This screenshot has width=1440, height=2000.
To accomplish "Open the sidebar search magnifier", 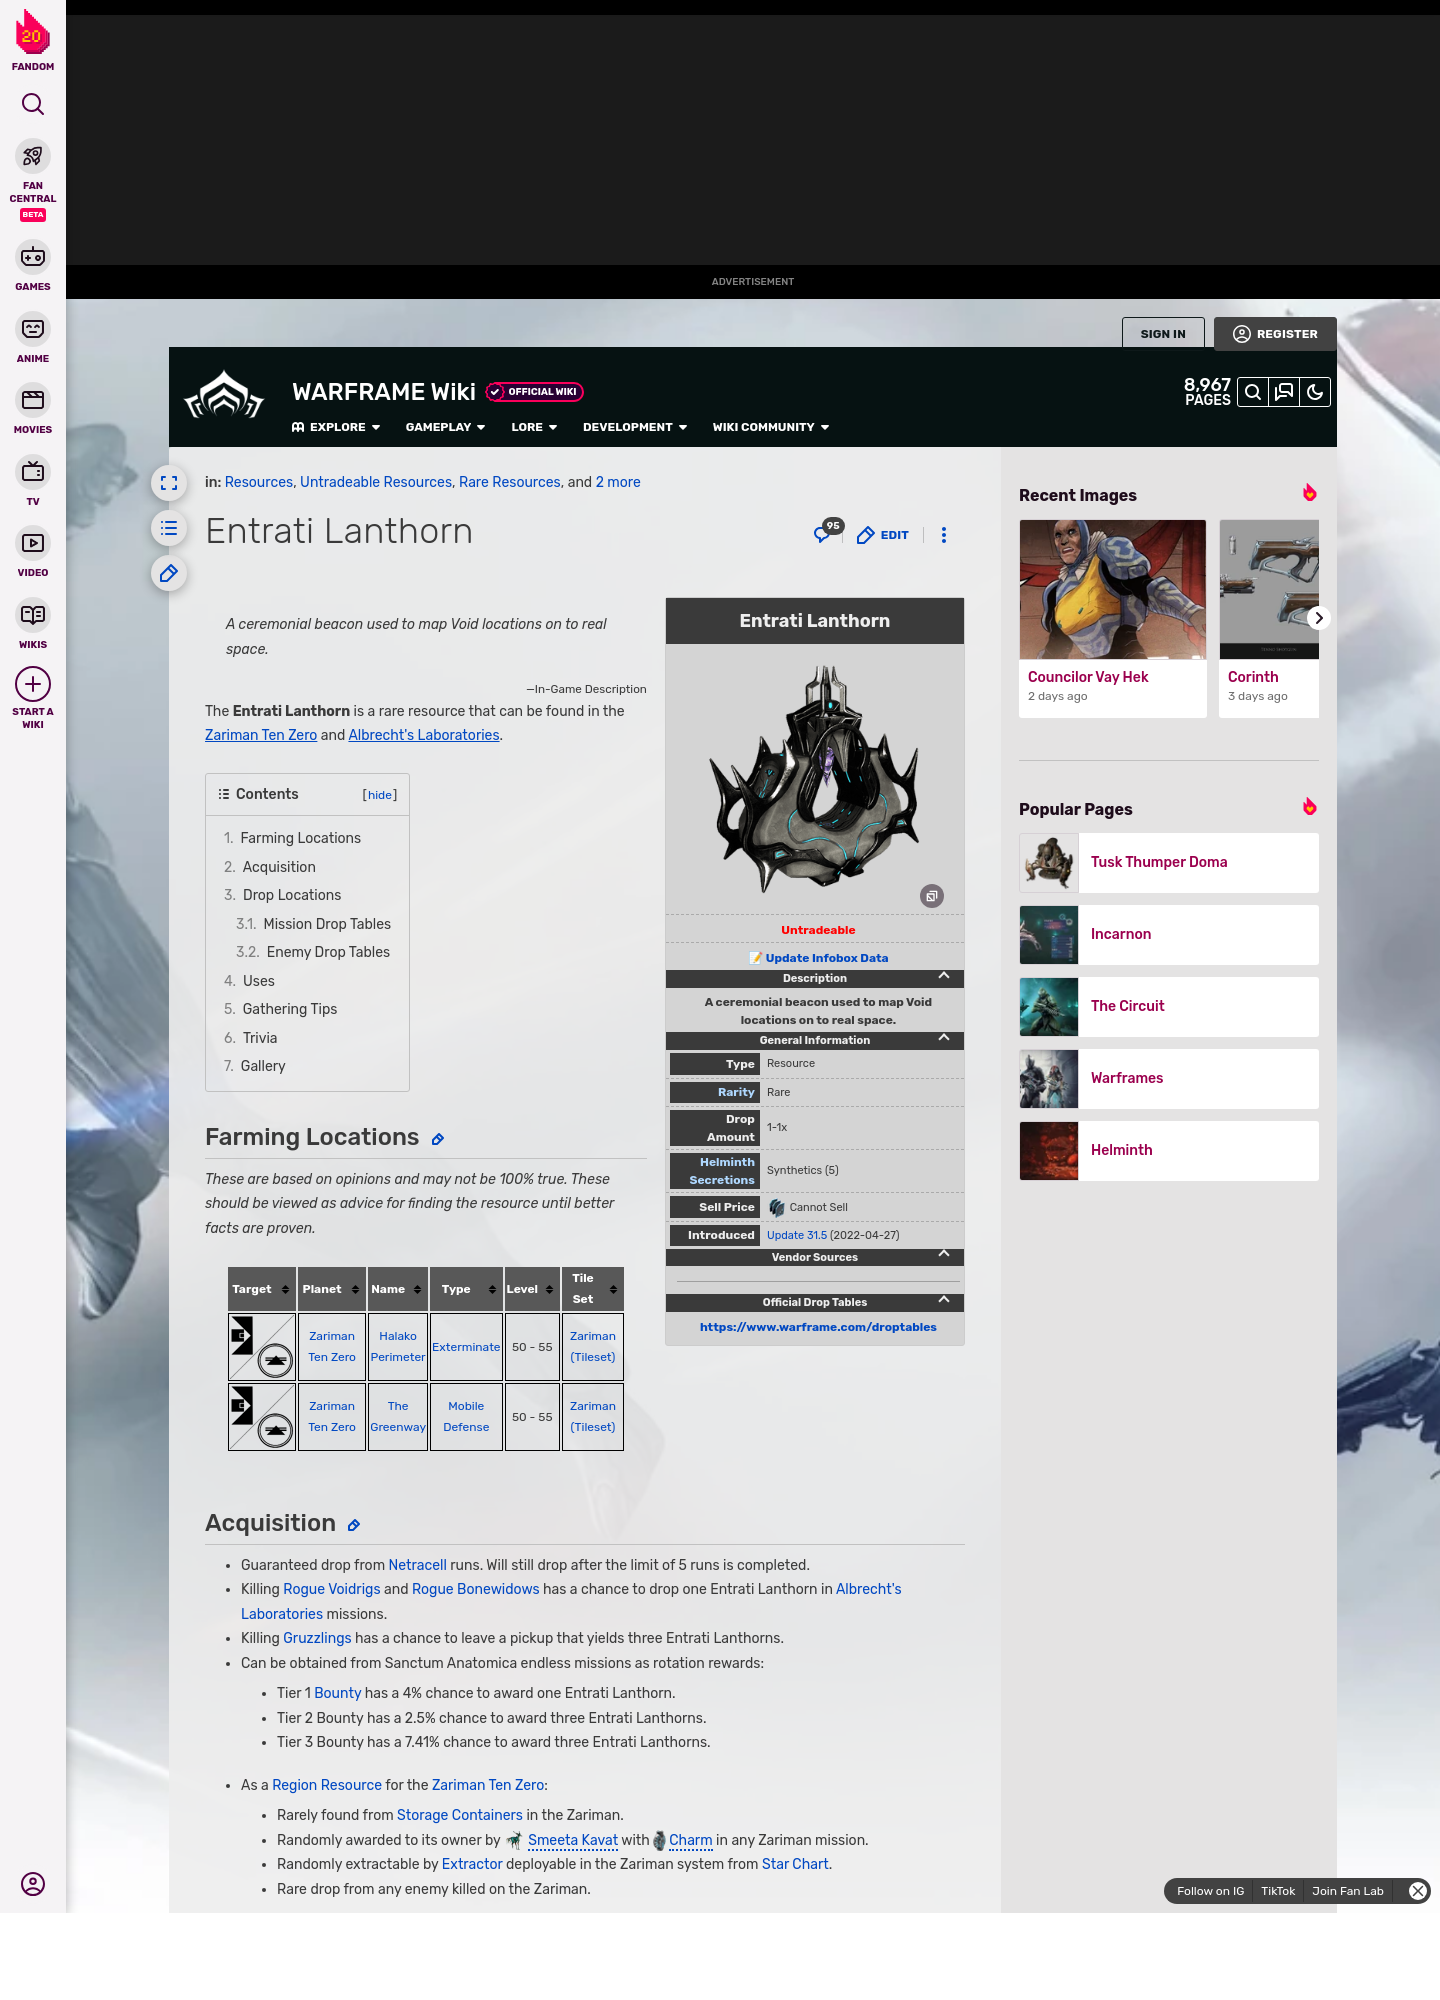I will pyautogui.click(x=33, y=104).
